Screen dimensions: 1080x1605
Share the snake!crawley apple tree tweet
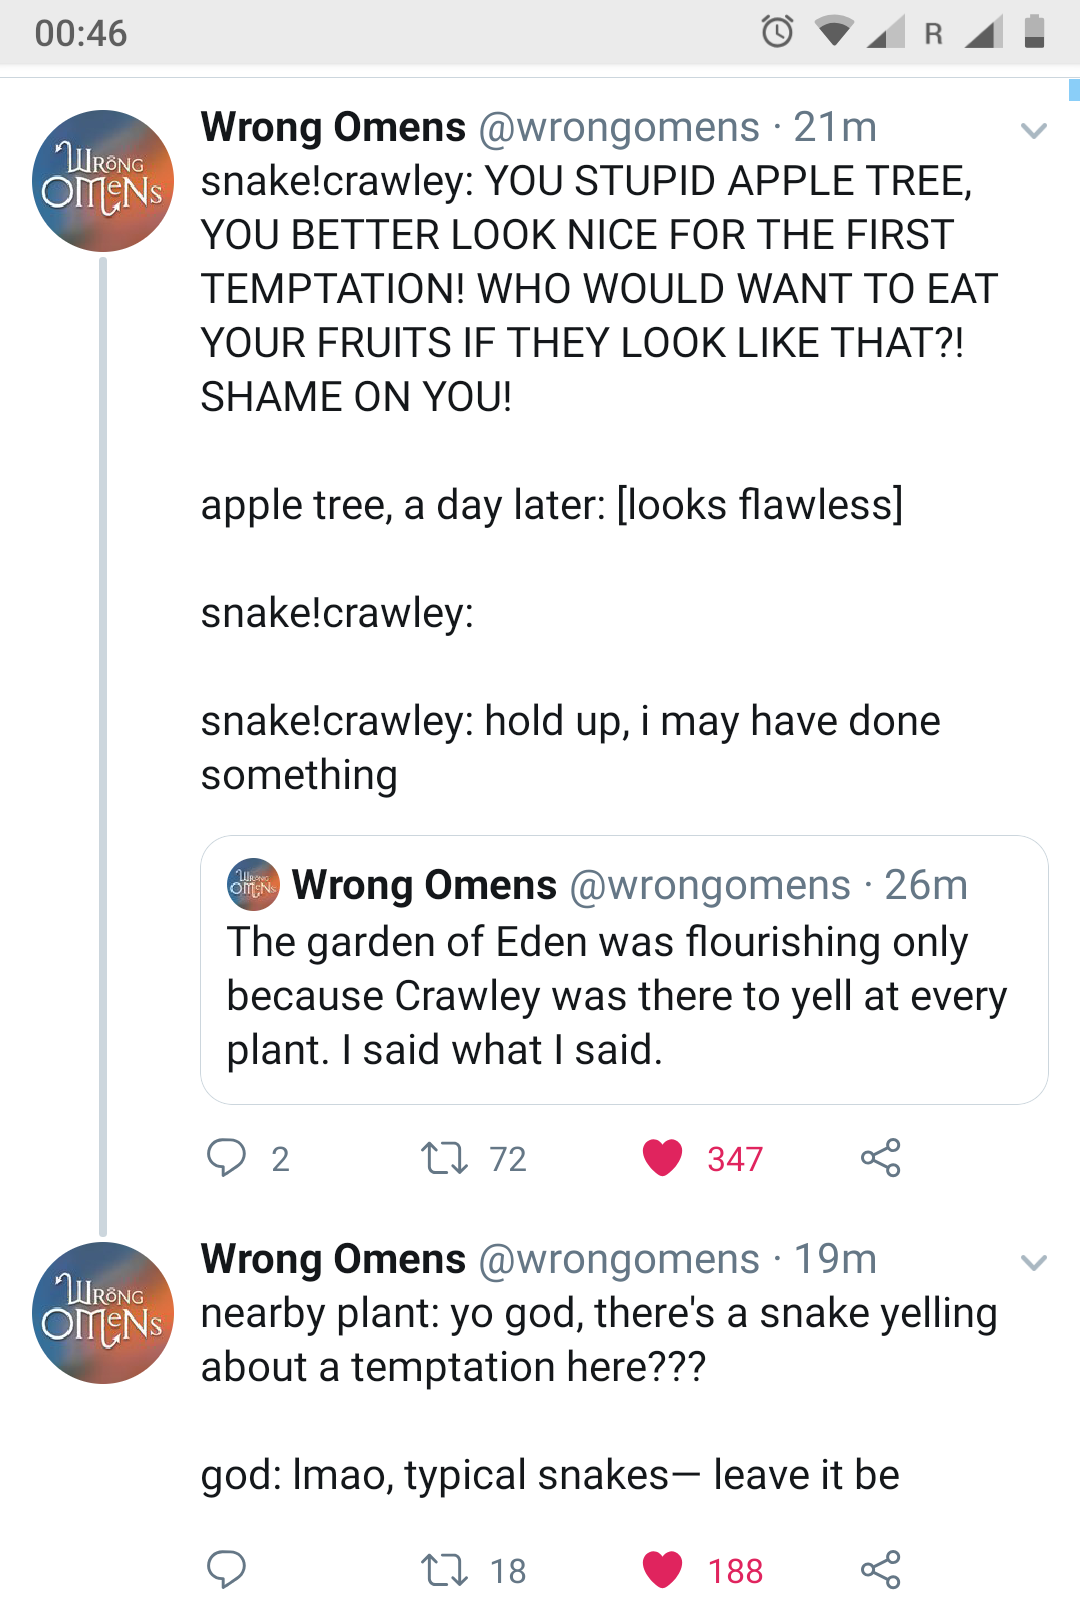[x=880, y=1158]
